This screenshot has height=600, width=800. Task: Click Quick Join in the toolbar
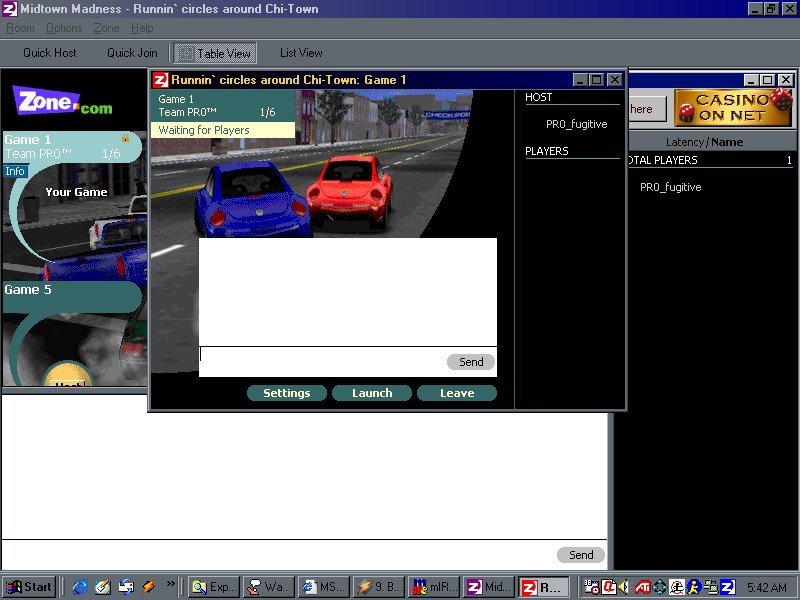click(x=132, y=53)
